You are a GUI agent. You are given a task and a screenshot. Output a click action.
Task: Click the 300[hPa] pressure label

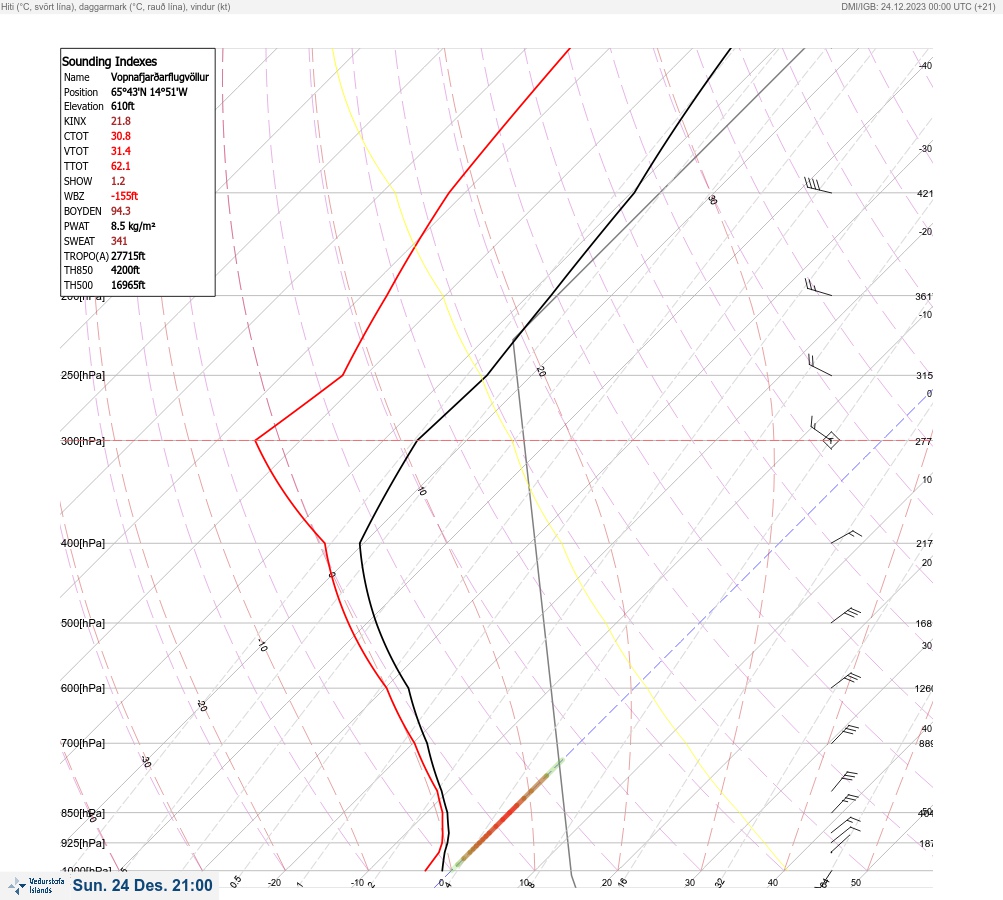pyautogui.click(x=83, y=441)
